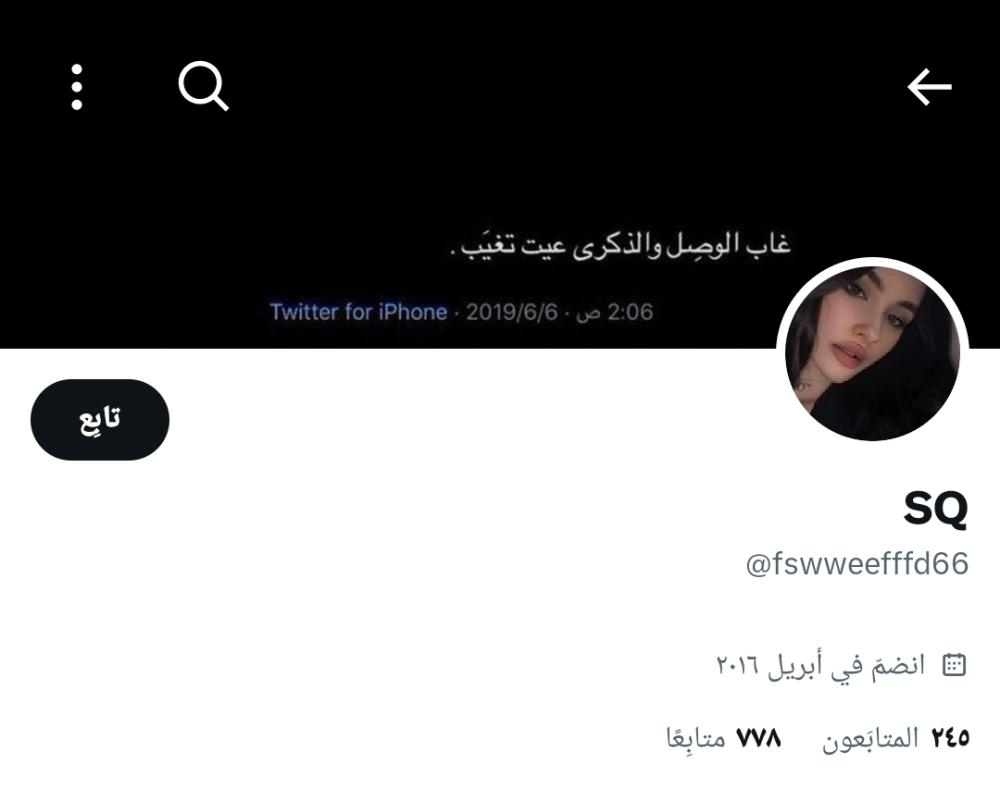Open the ٧٧٨ following count
Screen dimensions: 1000x788
click(759, 738)
